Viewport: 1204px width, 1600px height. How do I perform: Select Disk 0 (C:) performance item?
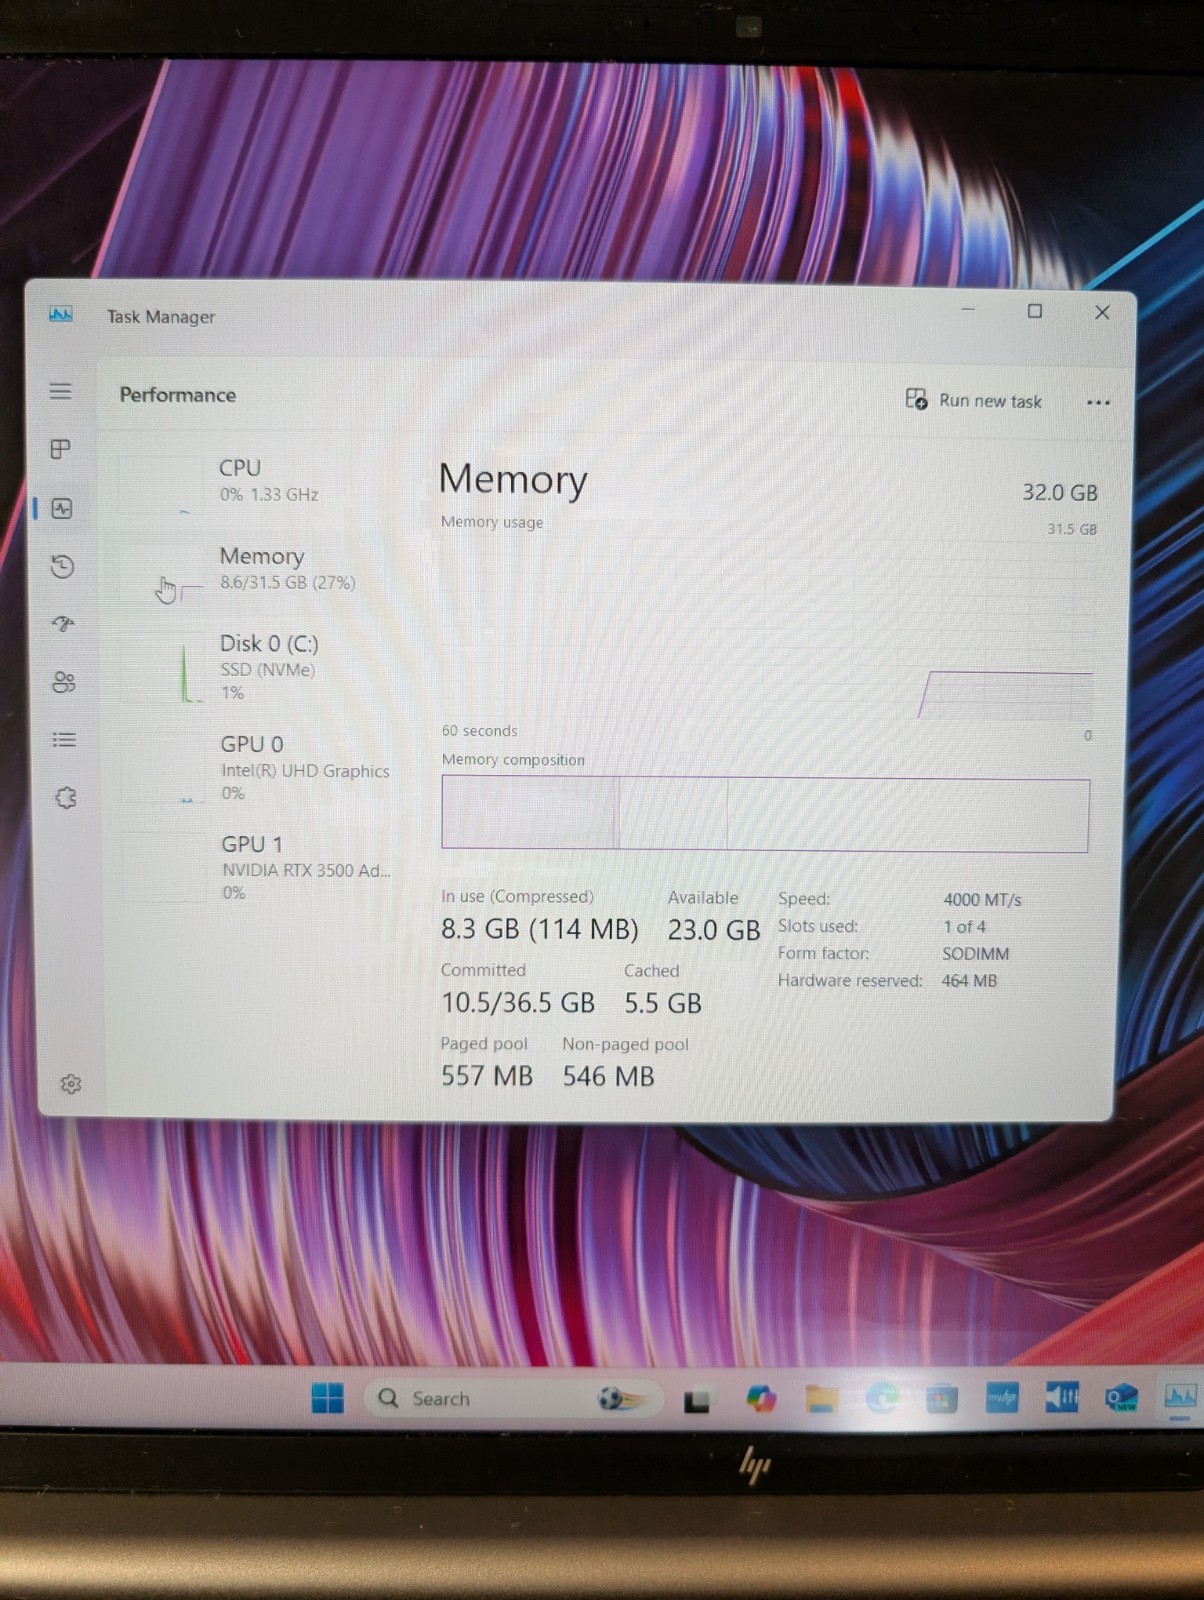pos(258,666)
